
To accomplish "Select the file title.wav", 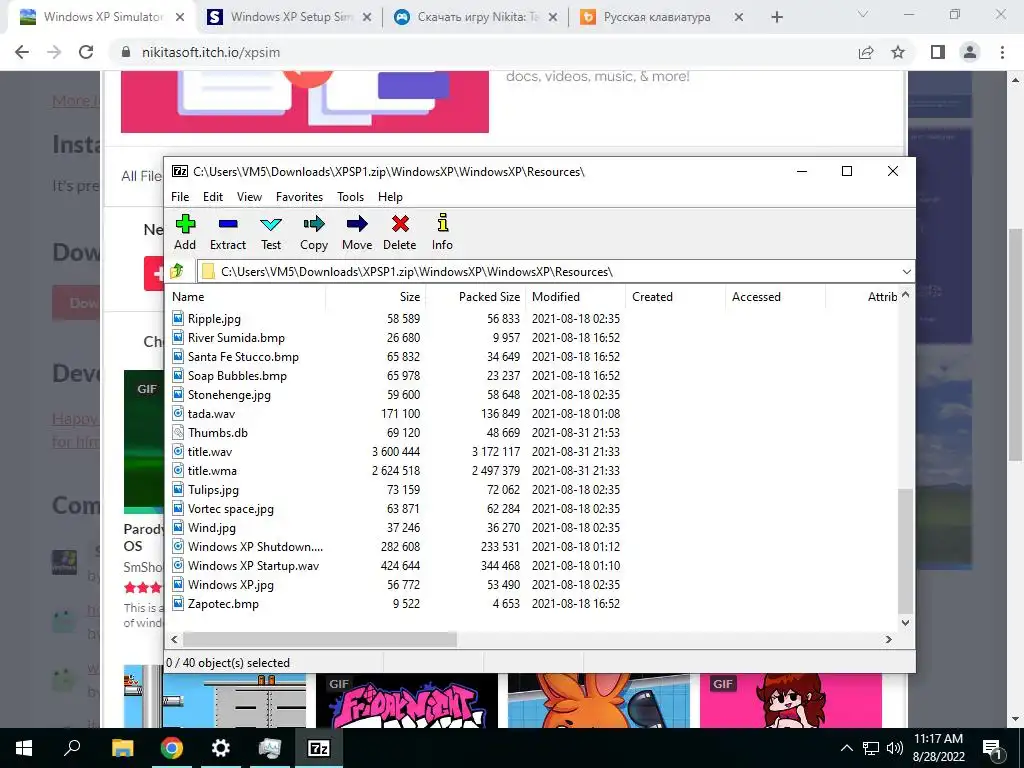I will [x=210, y=451].
